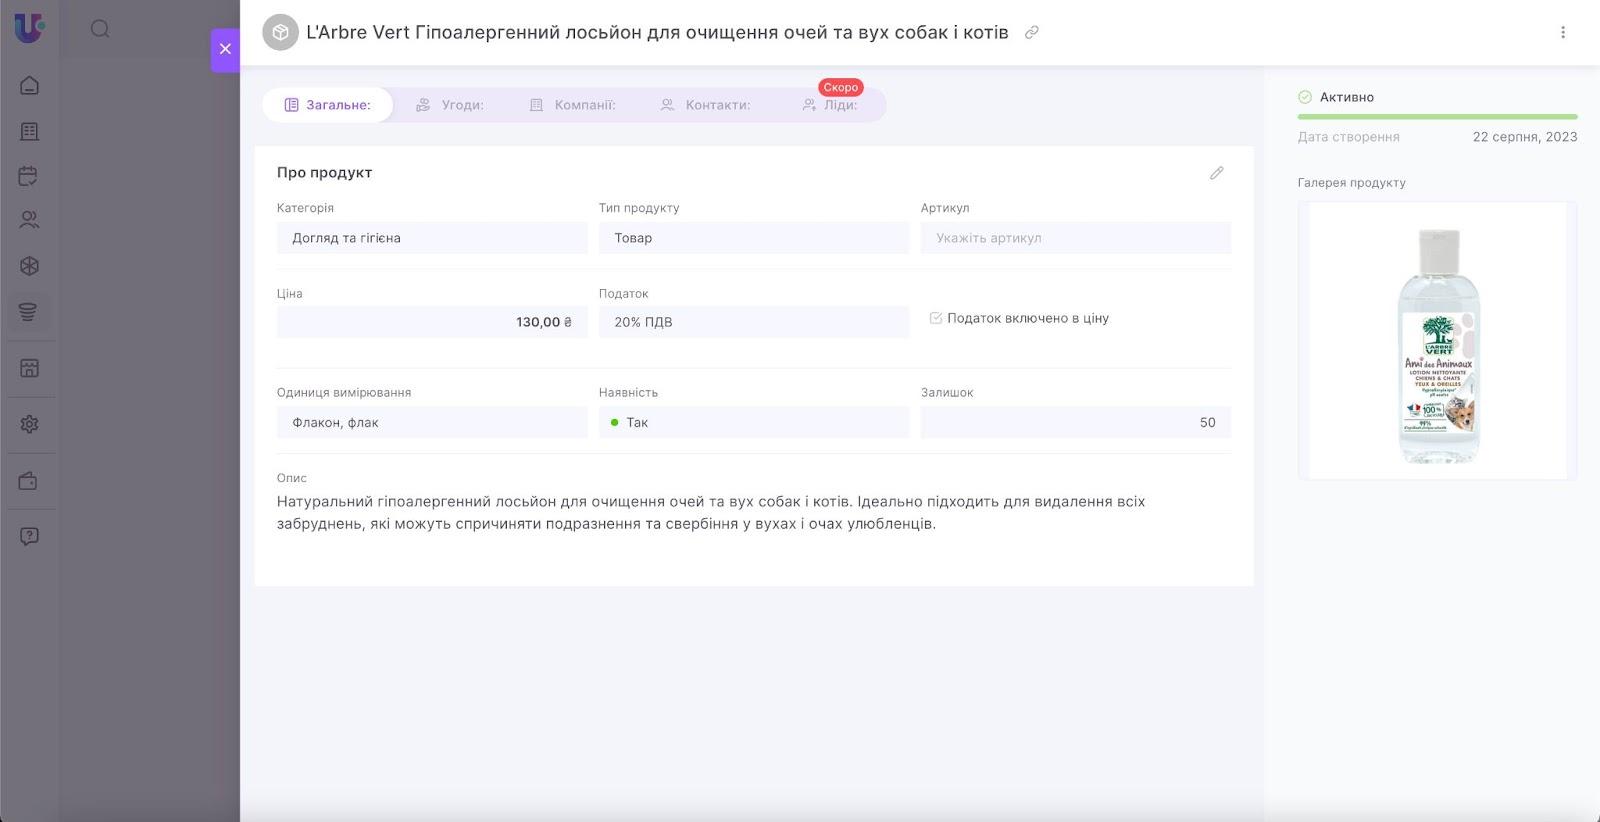Open the three-dot more options menu
This screenshot has width=1600, height=822.
[x=1563, y=32]
